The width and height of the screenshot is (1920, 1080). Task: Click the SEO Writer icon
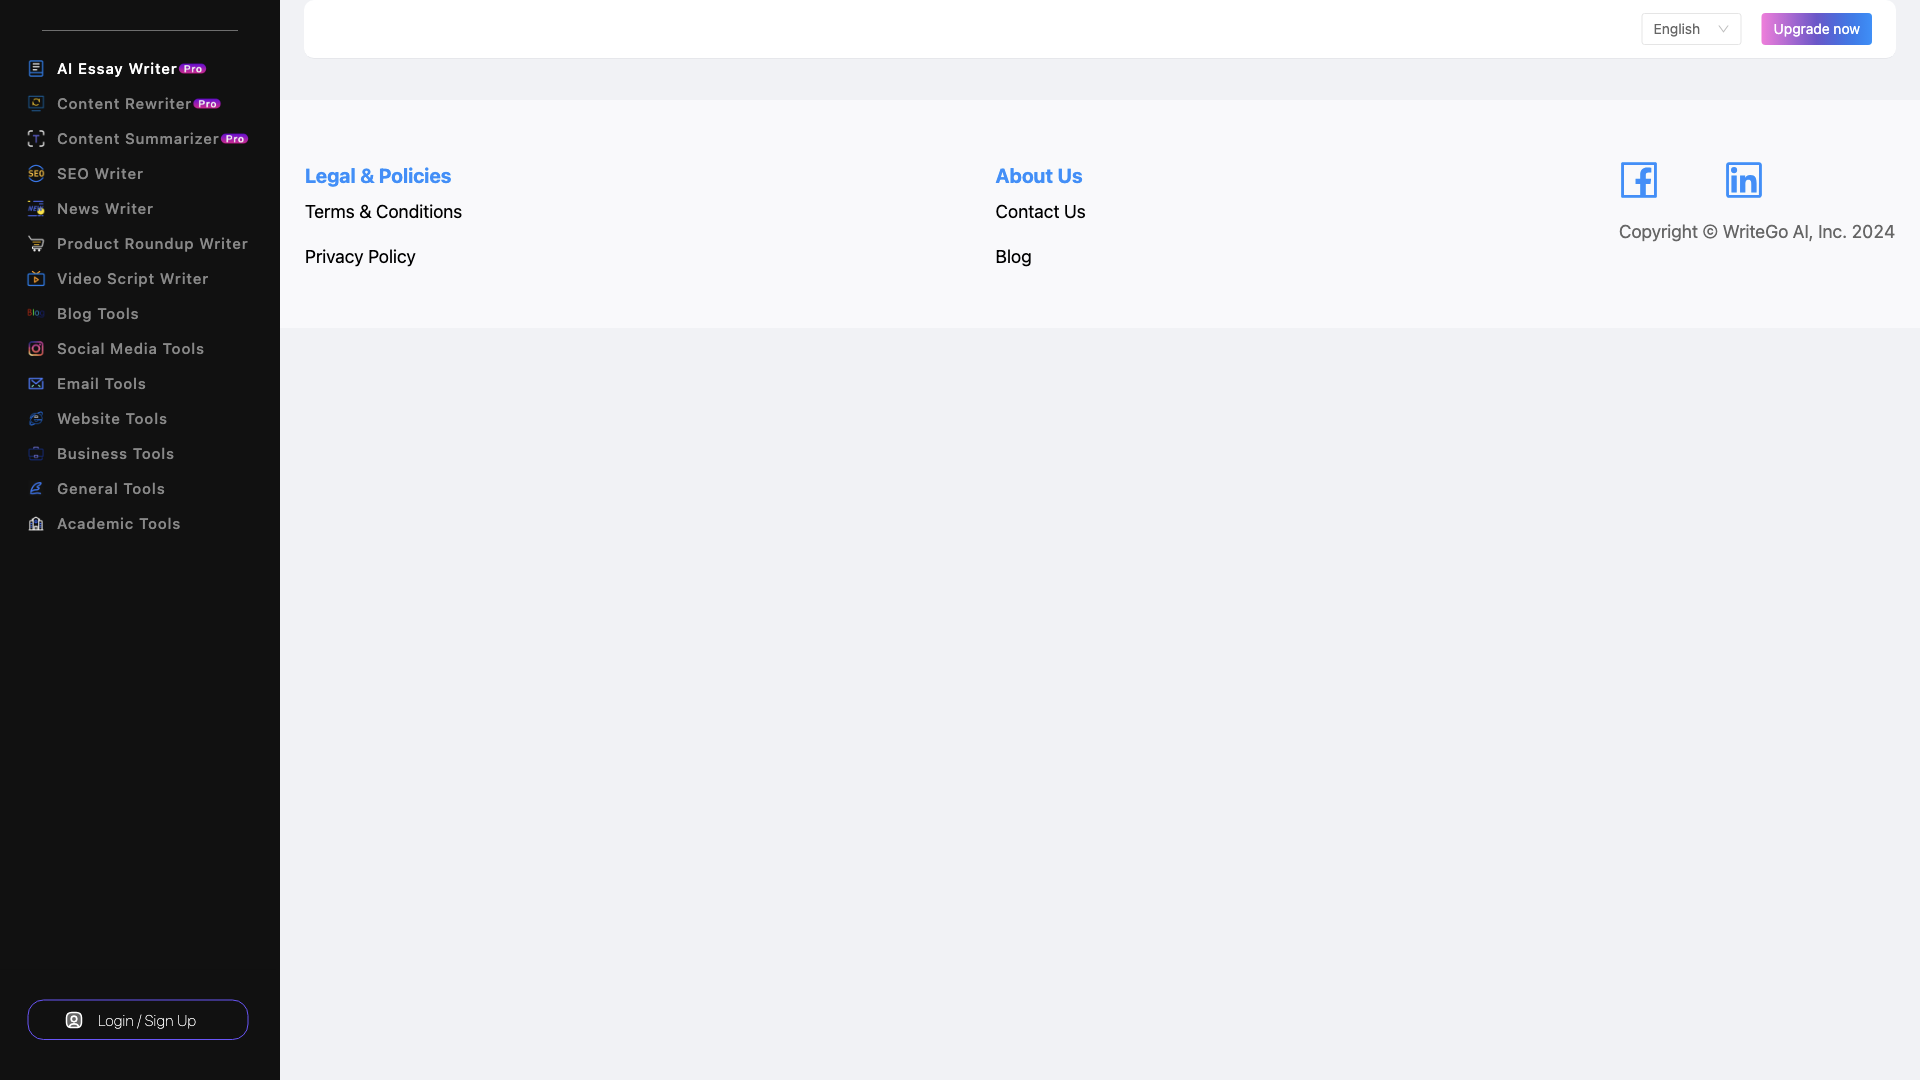[36, 173]
